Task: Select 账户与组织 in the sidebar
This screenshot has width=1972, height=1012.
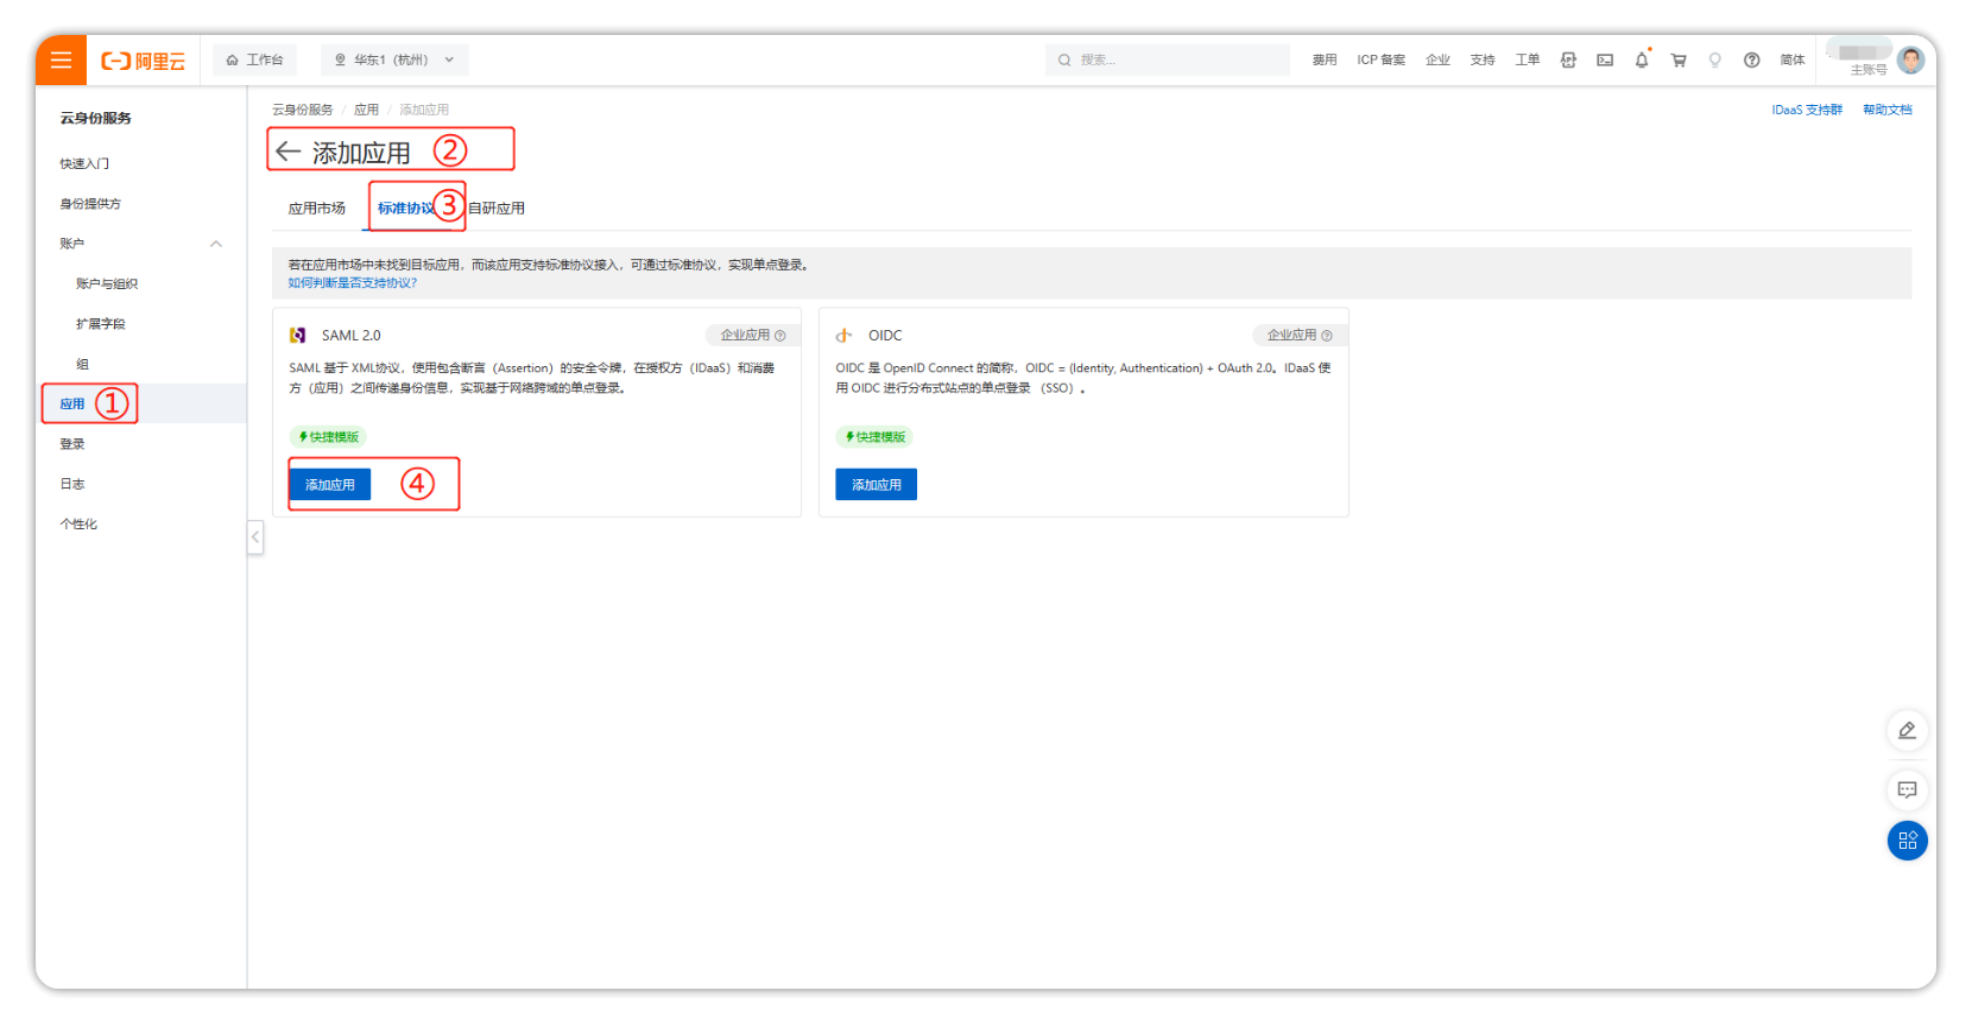Action: [x=107, y=284]
